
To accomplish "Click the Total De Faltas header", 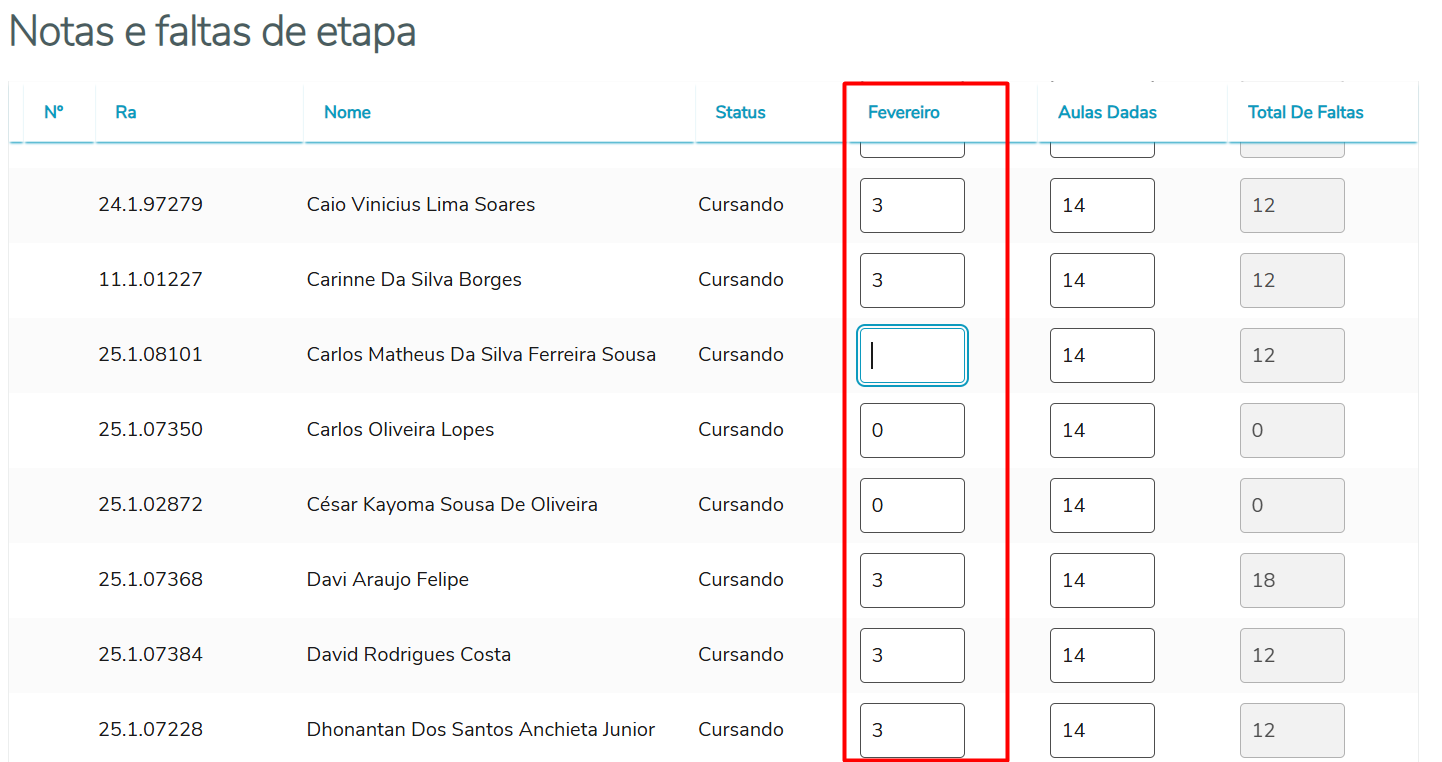I will click(1305, 112).
